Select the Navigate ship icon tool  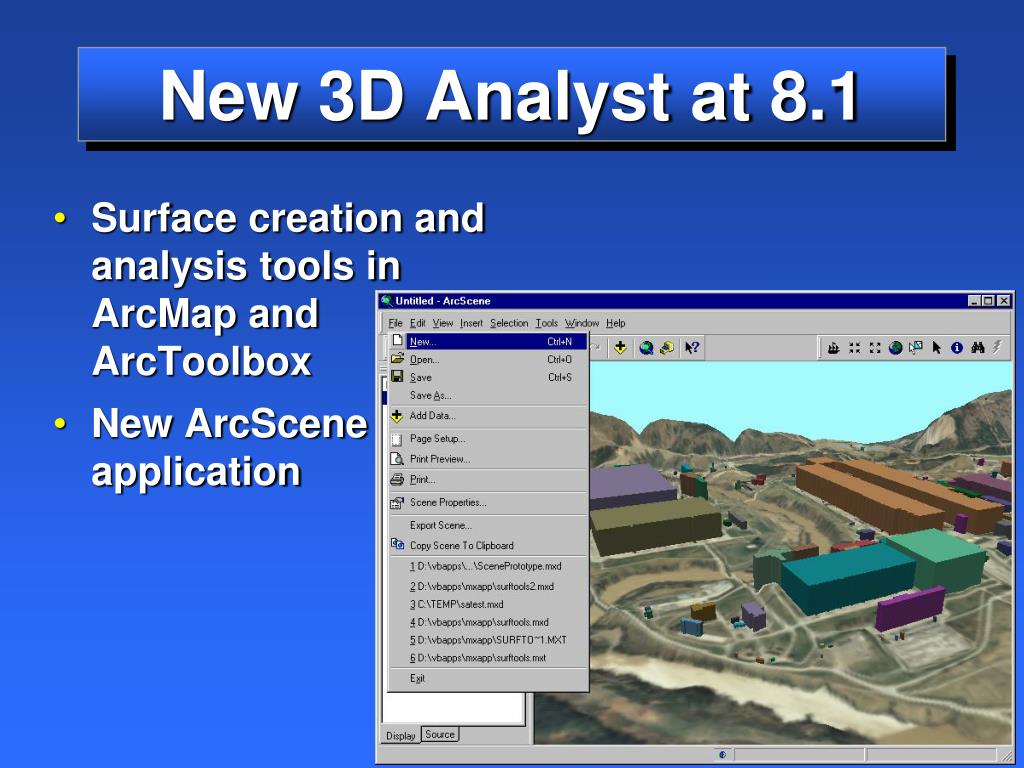tap(833, 348)
